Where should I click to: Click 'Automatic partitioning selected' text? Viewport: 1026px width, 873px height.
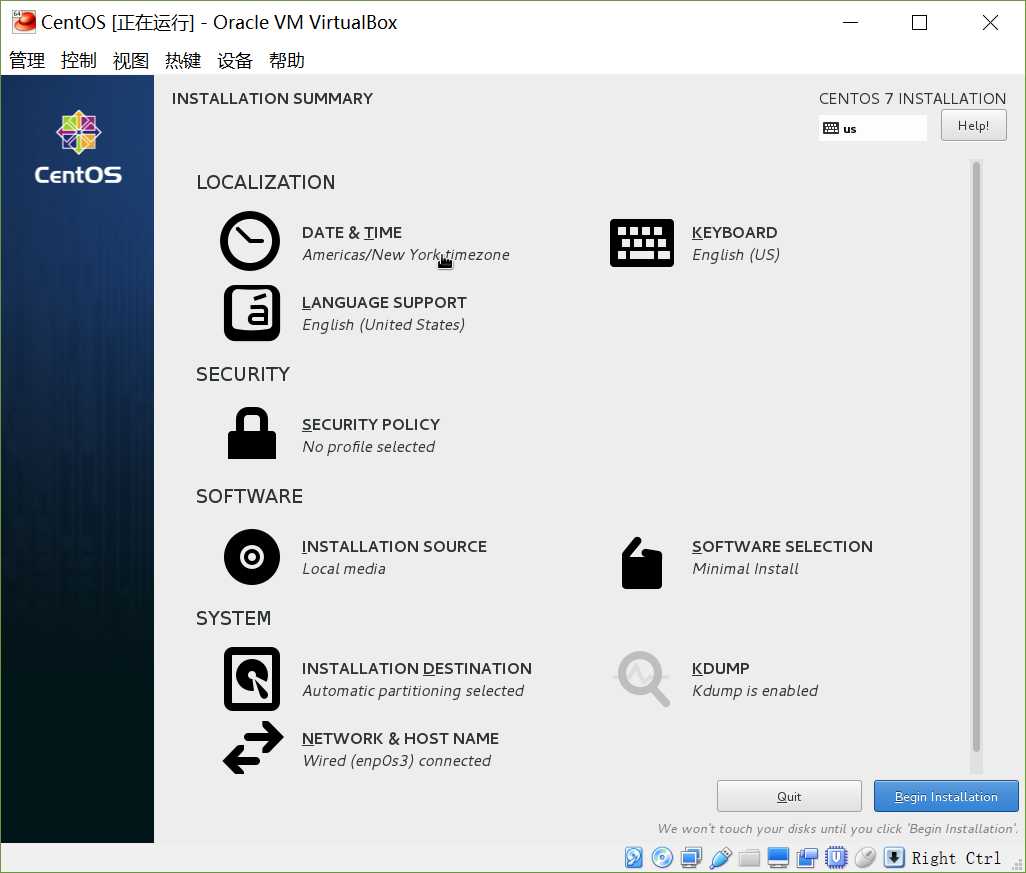pyautogui.click(x=413, y=691)
